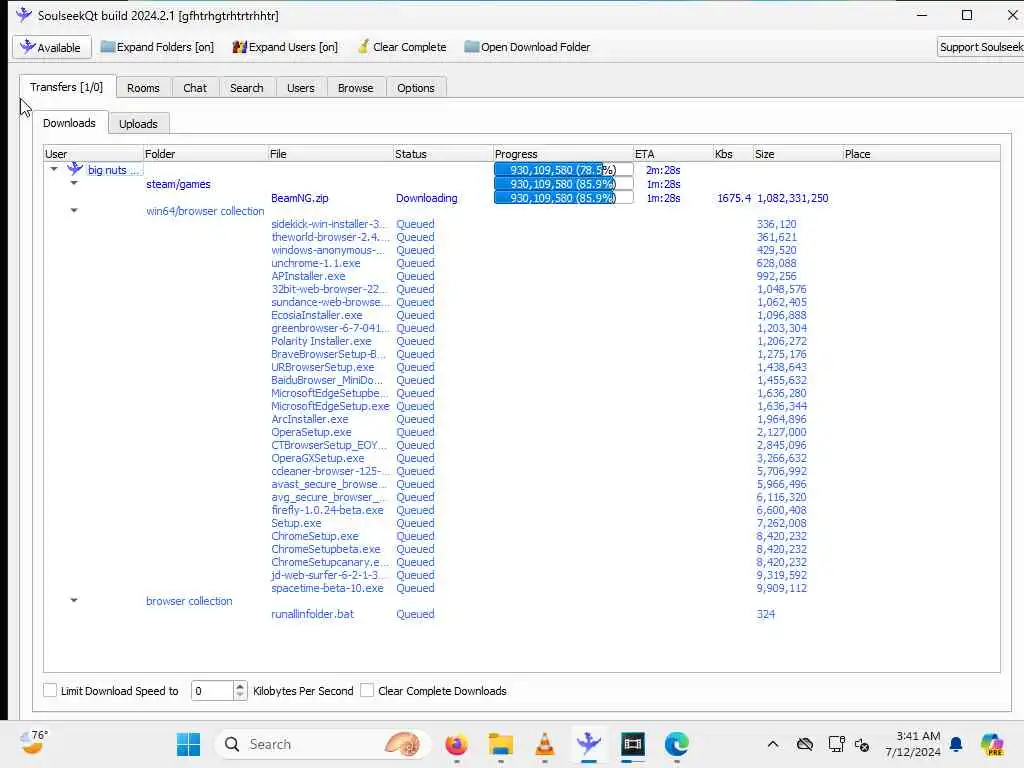Image resolution: width=1024 pixels, height=768 pixels.
Task: Switch to the Uploads sub-tab
Action: 138,123
